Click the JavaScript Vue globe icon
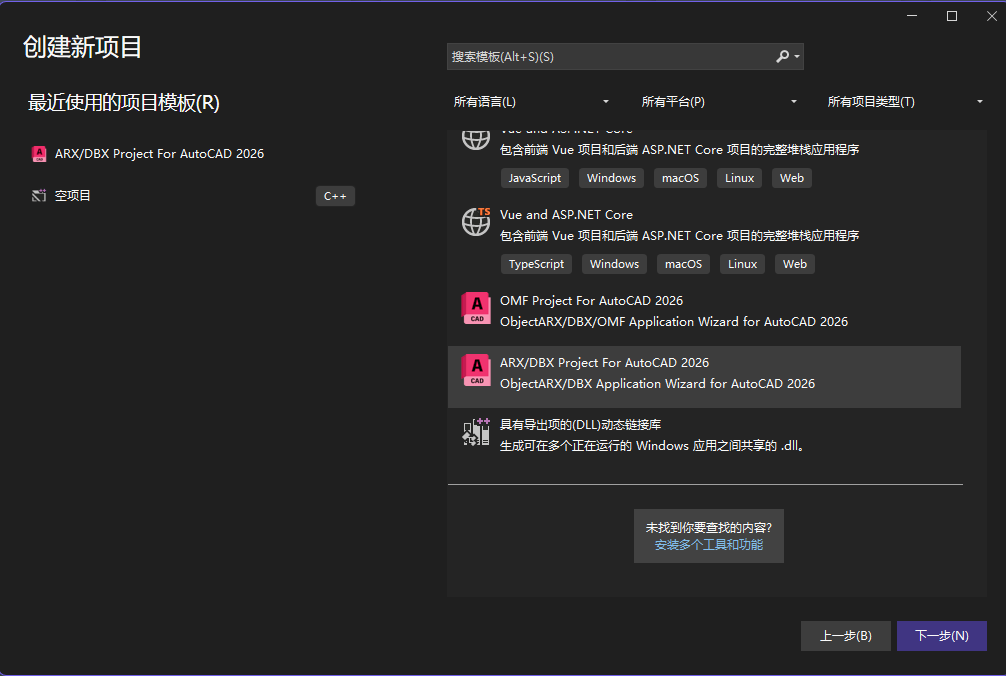The height and width of the screenshot is (676, 1006). 476,139
